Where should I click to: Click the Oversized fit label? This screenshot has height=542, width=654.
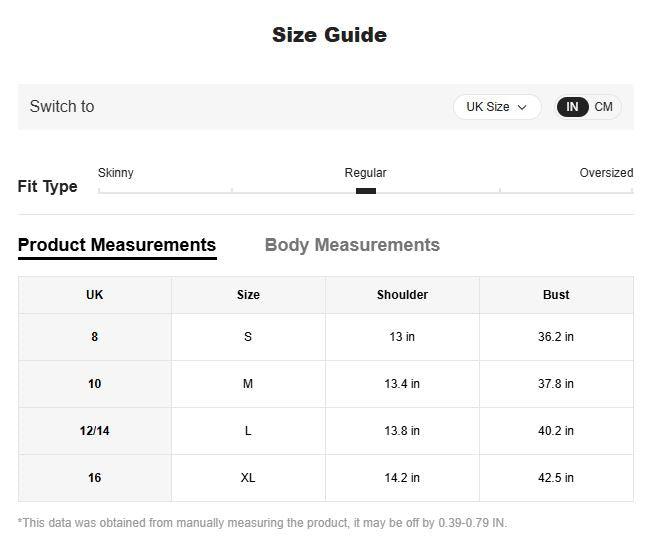click(x=606, y=173)
